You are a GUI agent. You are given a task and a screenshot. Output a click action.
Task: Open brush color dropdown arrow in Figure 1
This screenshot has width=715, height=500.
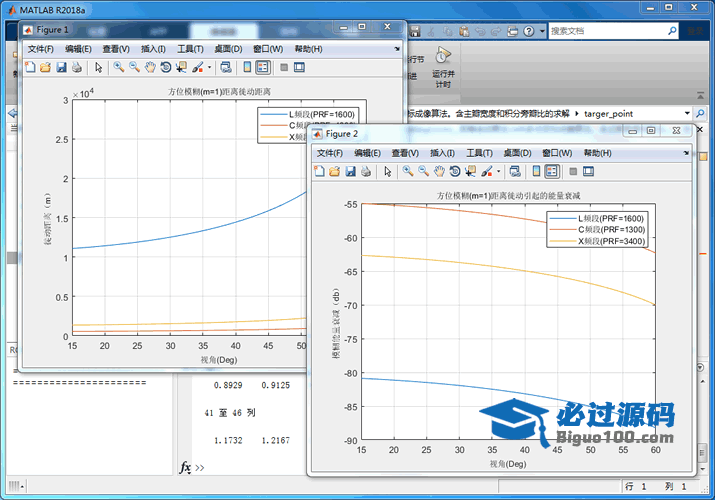pyautogui.click(x=209, y=67)
